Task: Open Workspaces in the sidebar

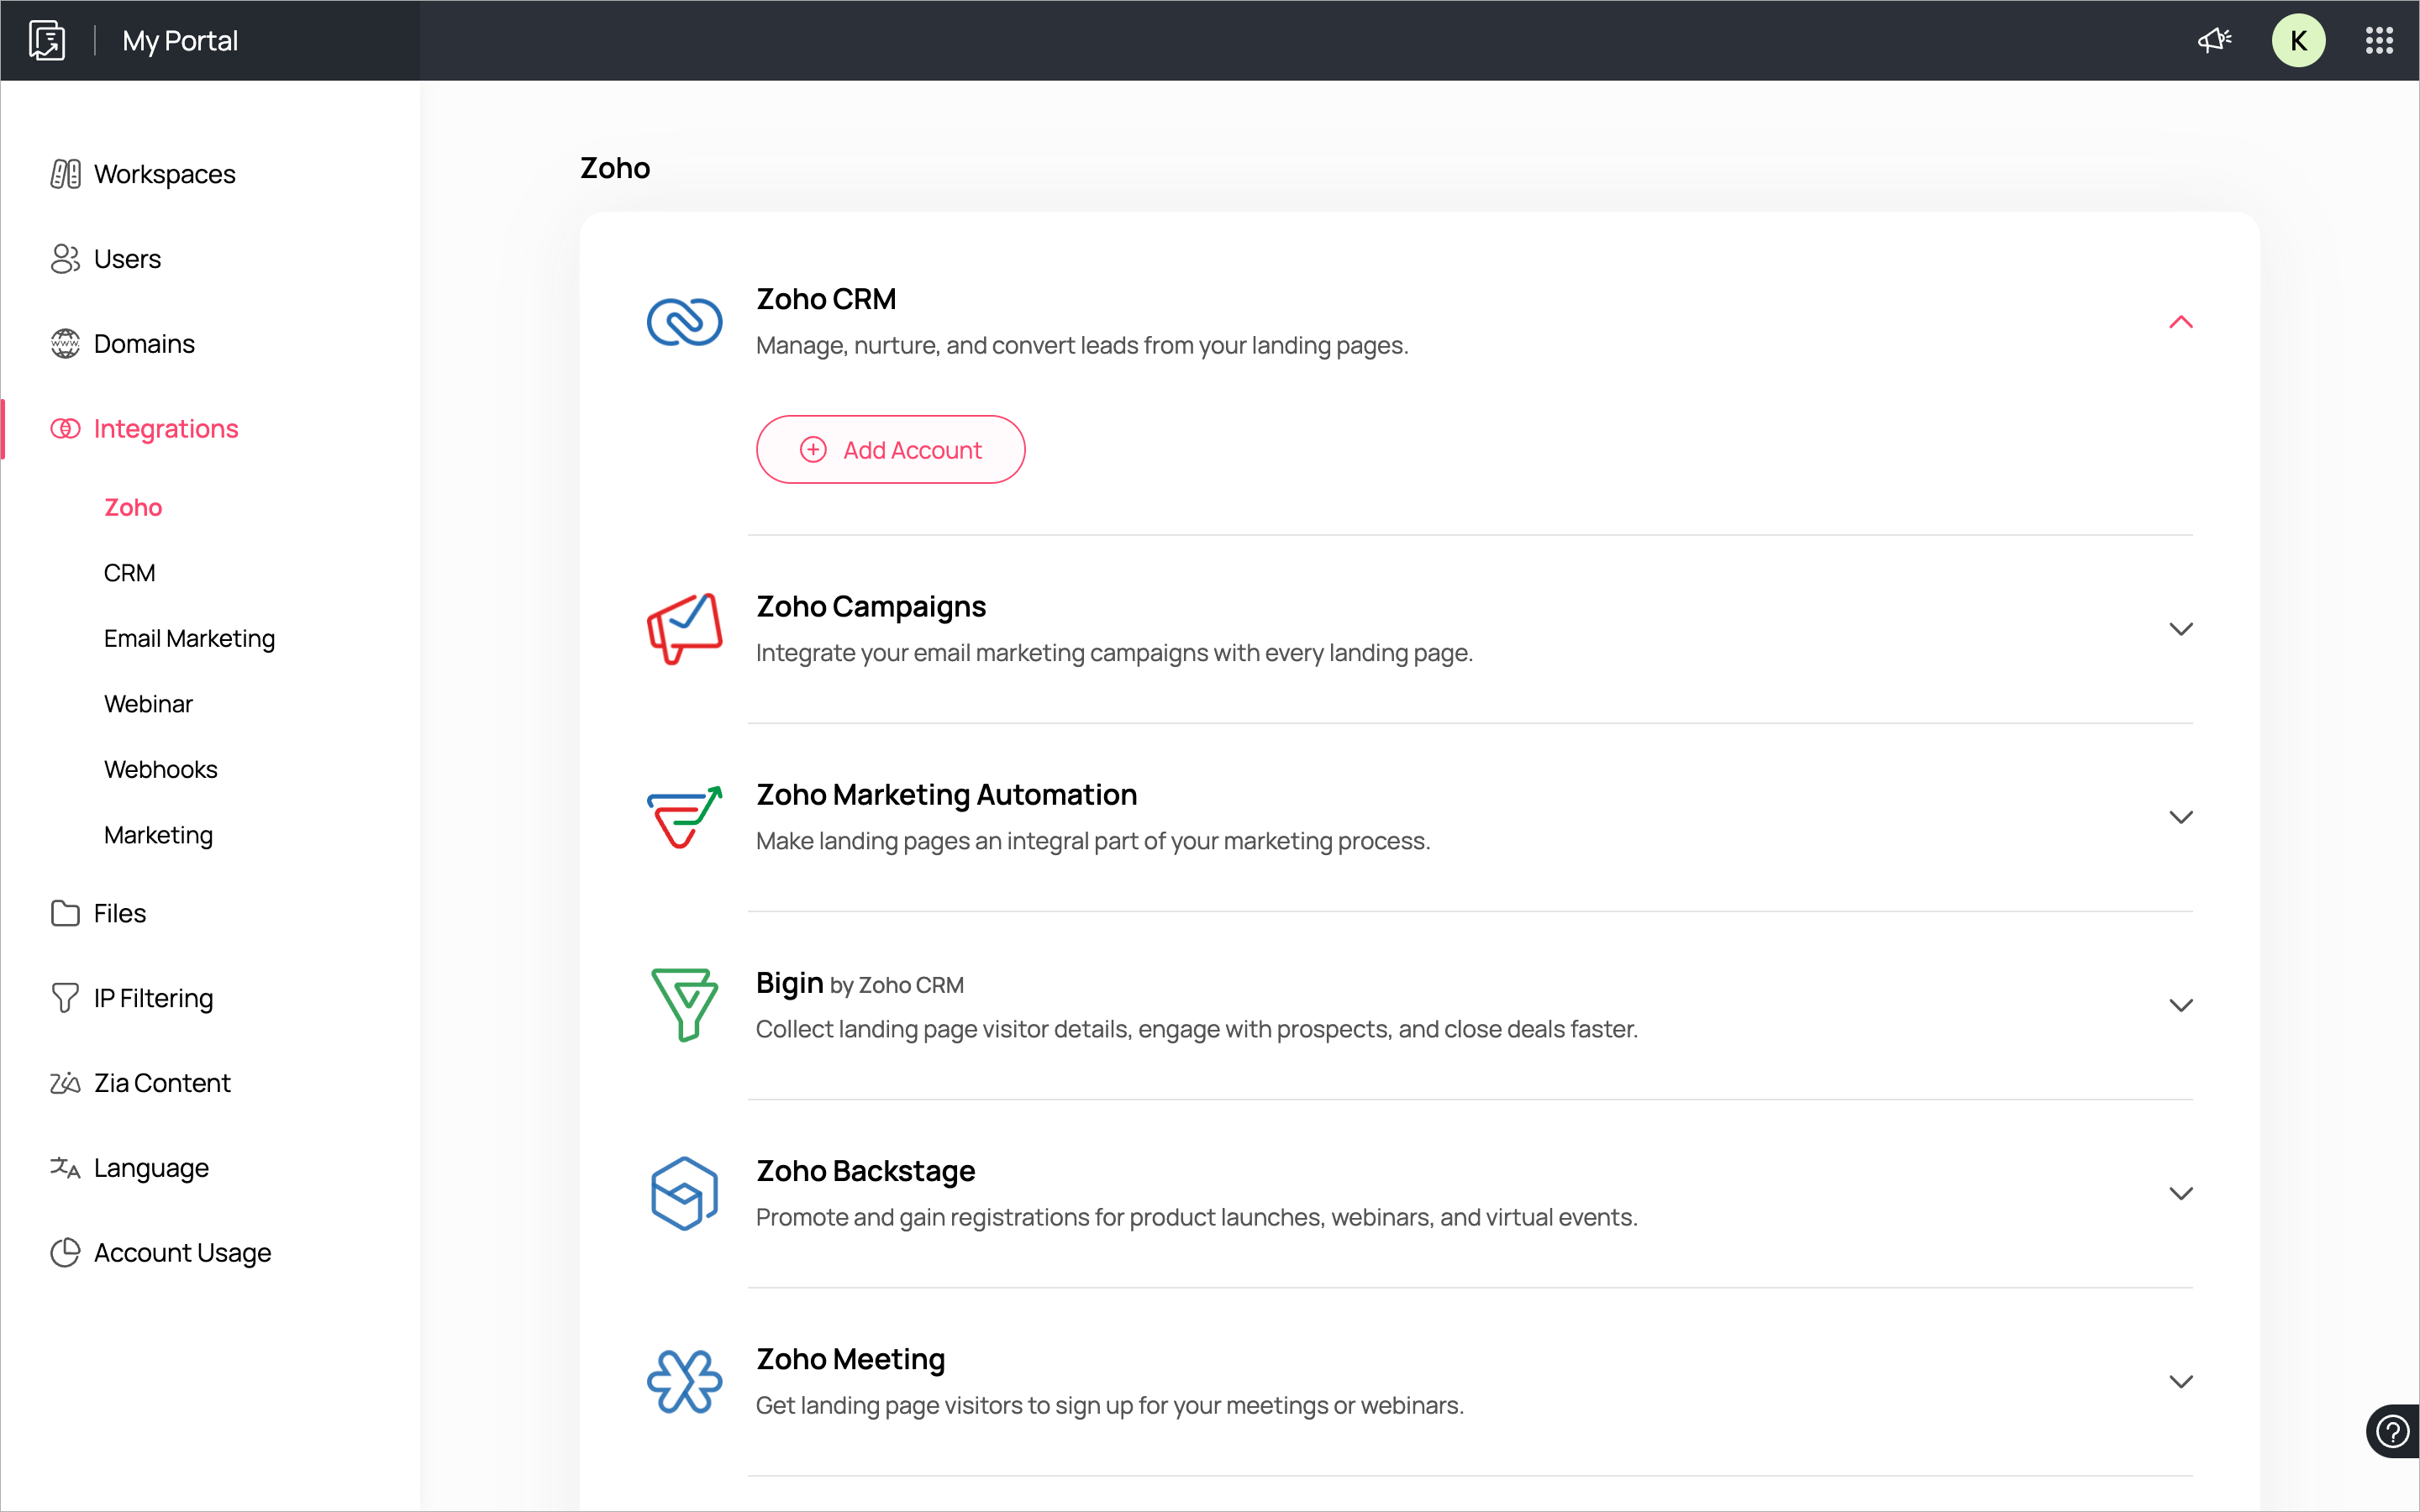Action: 164,174
